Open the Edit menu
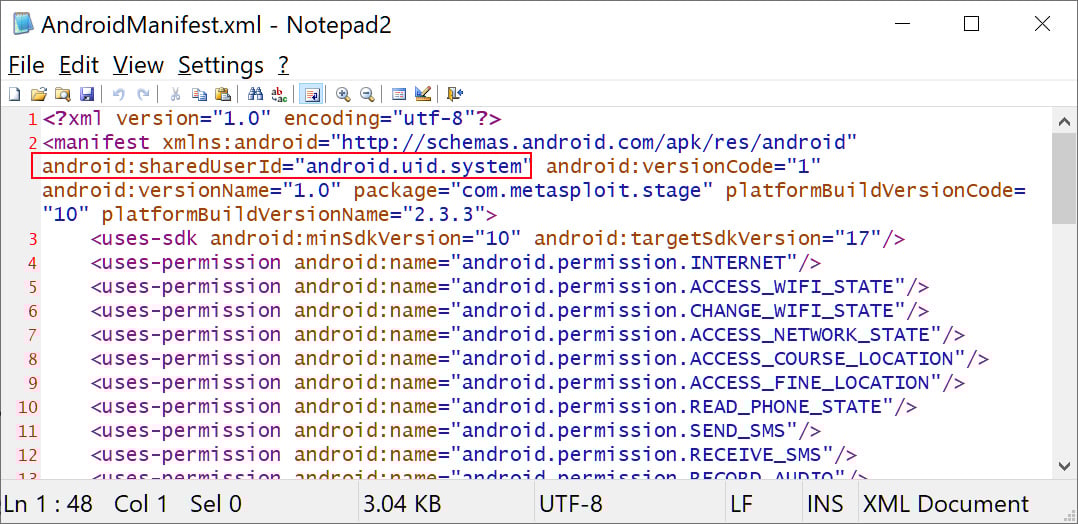 (78, 65)
